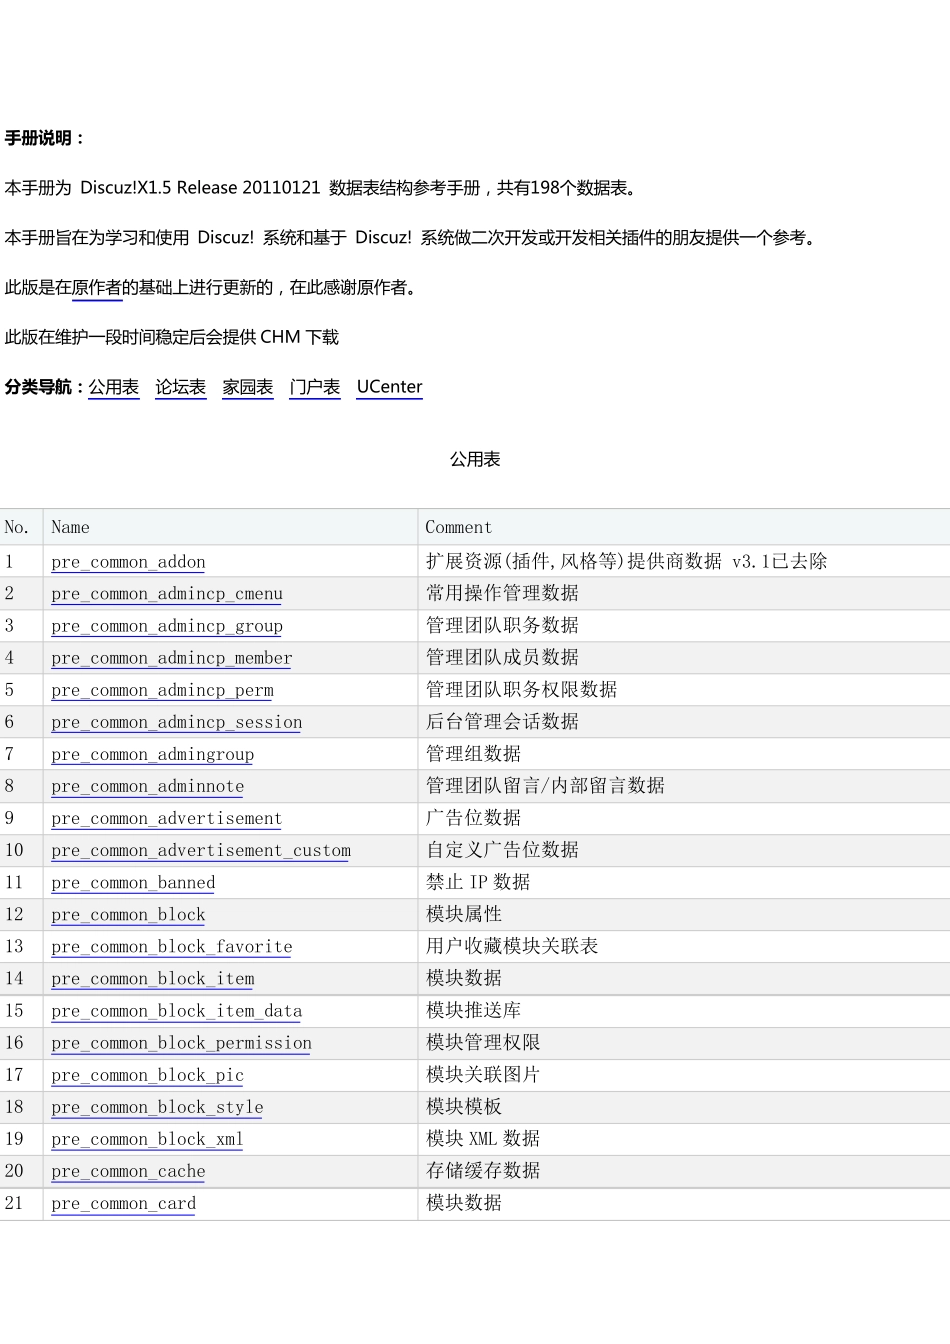
Task: Open the pre_common_advertisement table link
Action: click(167, 818)
